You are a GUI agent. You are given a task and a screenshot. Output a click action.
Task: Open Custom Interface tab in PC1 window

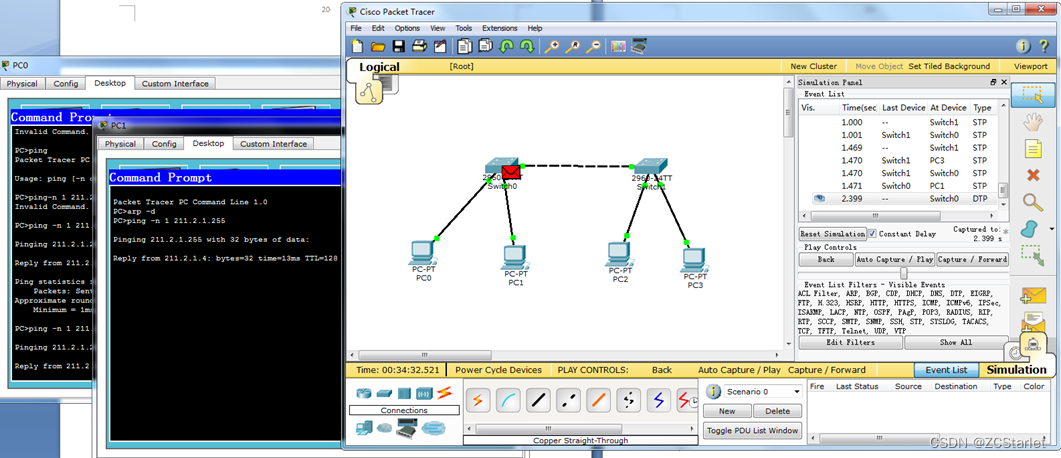point(273,144)
